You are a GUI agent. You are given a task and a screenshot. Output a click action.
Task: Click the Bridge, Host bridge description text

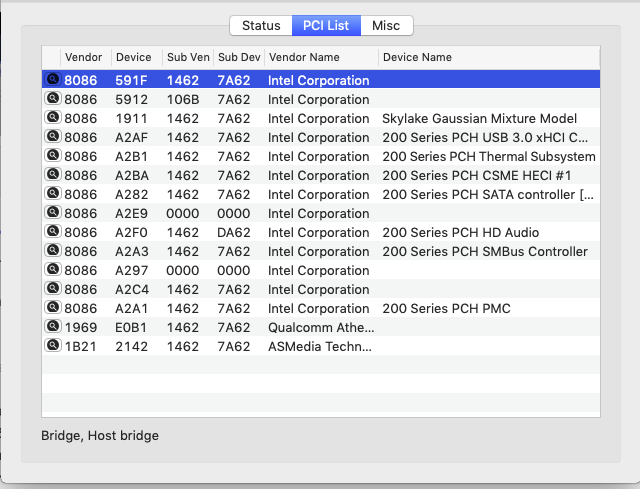point(100,436)
